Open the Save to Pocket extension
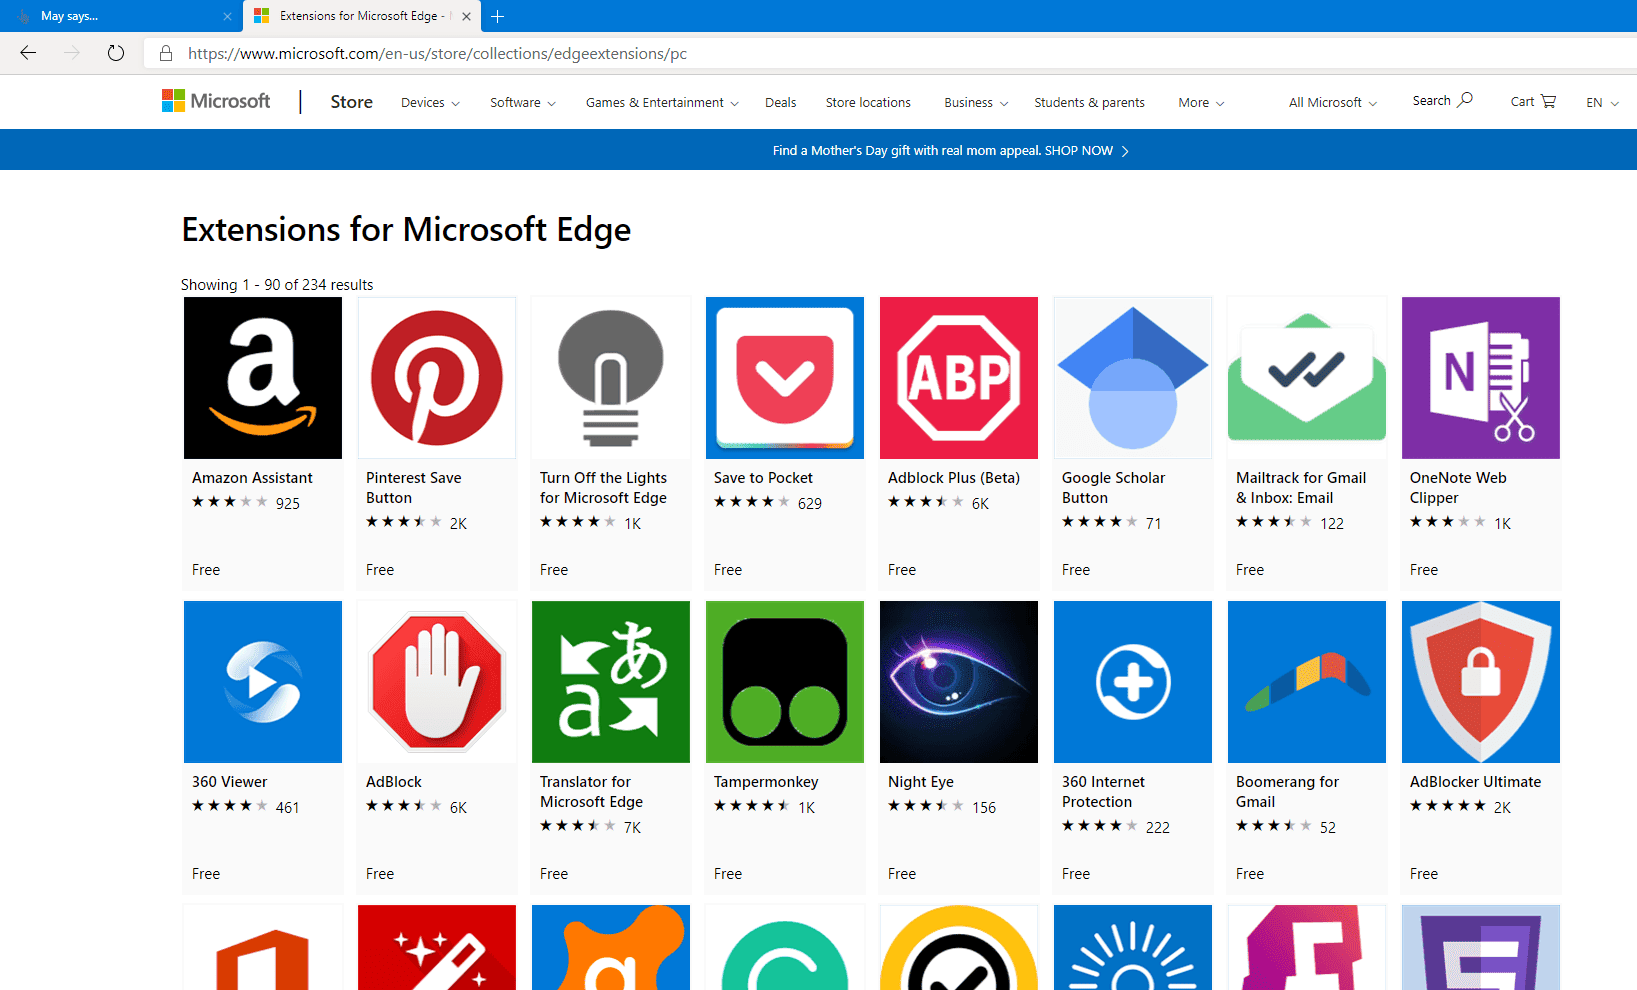 click(784, 377)
